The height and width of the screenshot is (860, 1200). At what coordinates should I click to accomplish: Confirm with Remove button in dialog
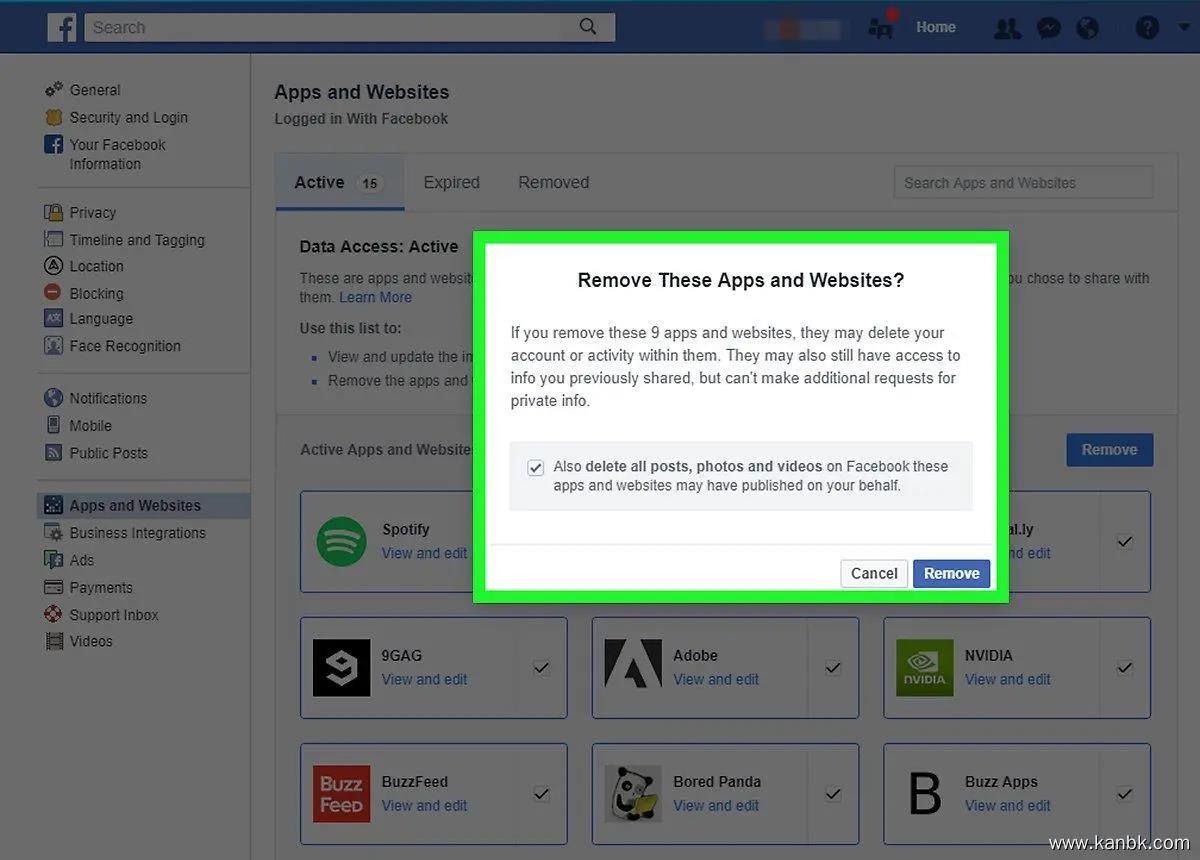coord(951,573)
